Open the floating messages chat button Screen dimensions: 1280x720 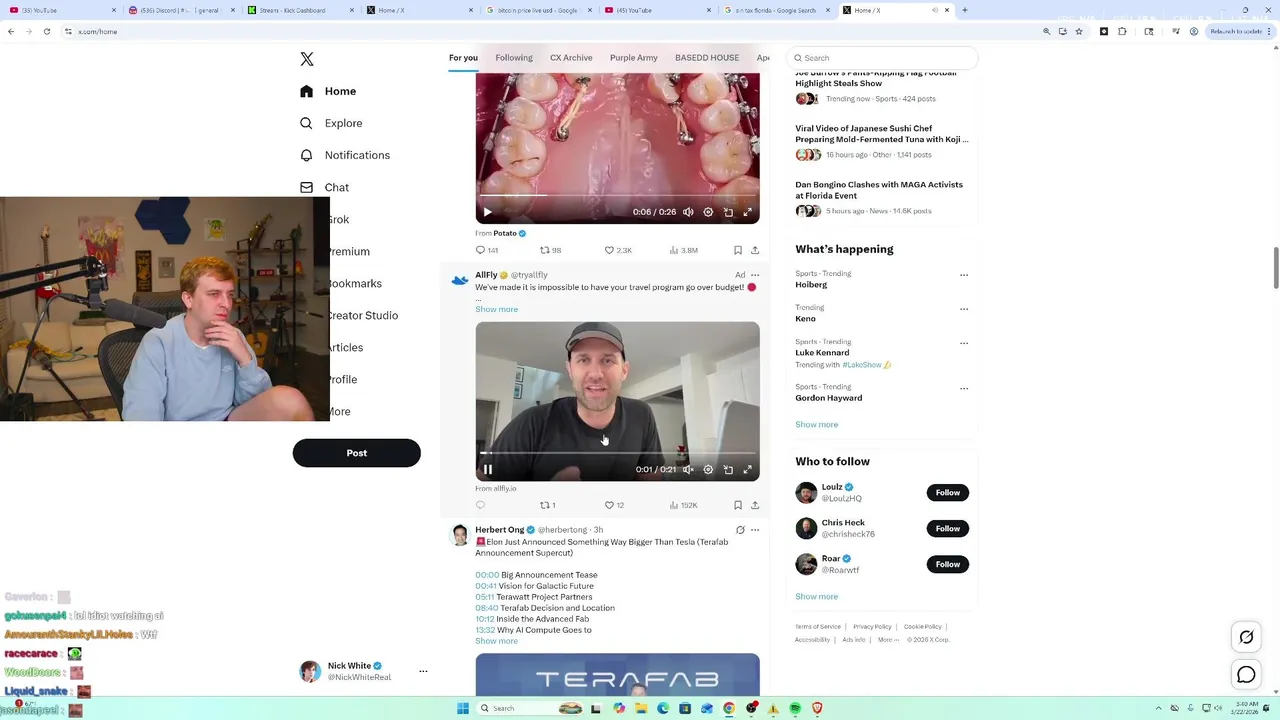[x=1246, y=675]
